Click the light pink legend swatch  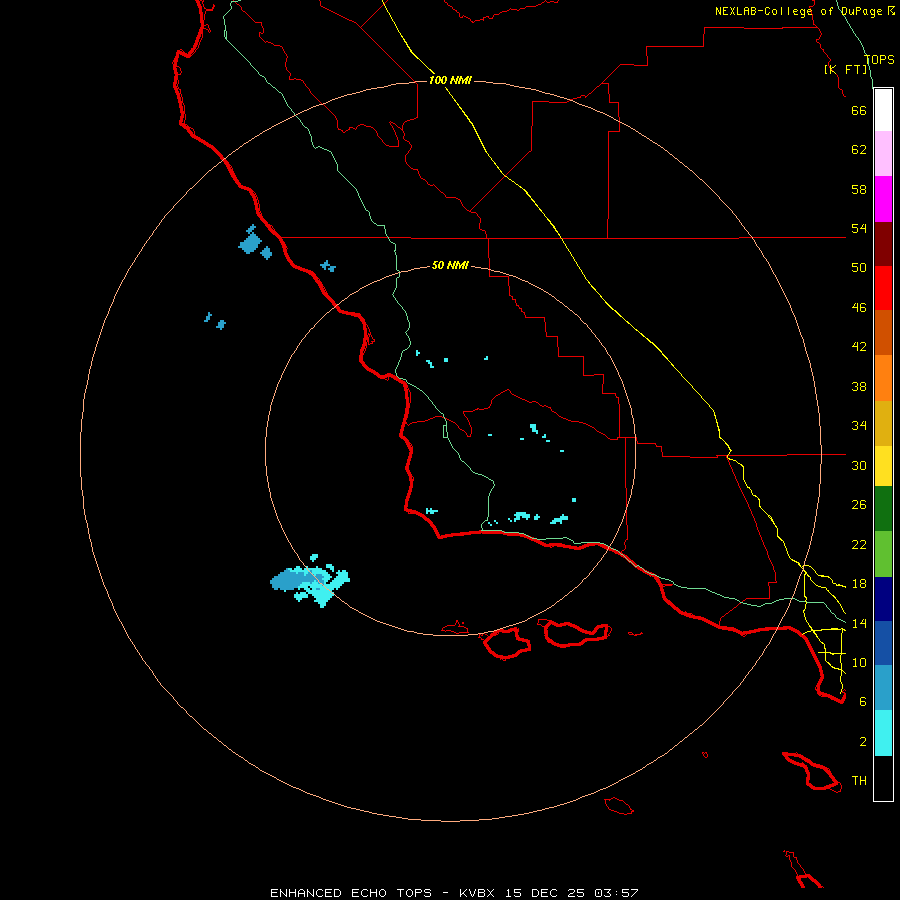click(883, 154)
